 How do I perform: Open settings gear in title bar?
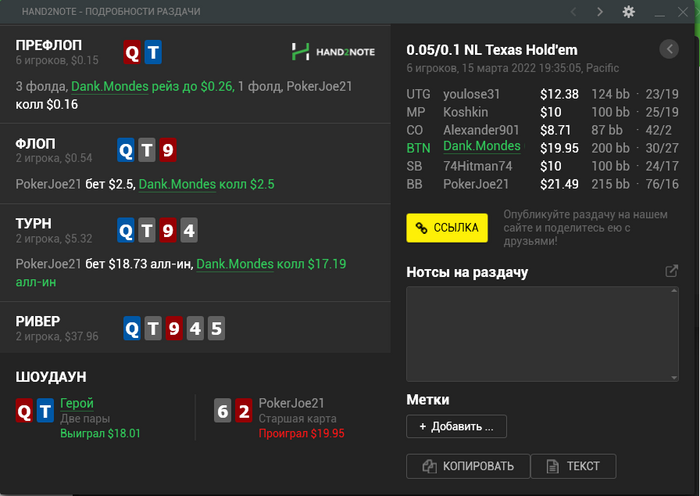pyautogui.click(x=629, y=12)
